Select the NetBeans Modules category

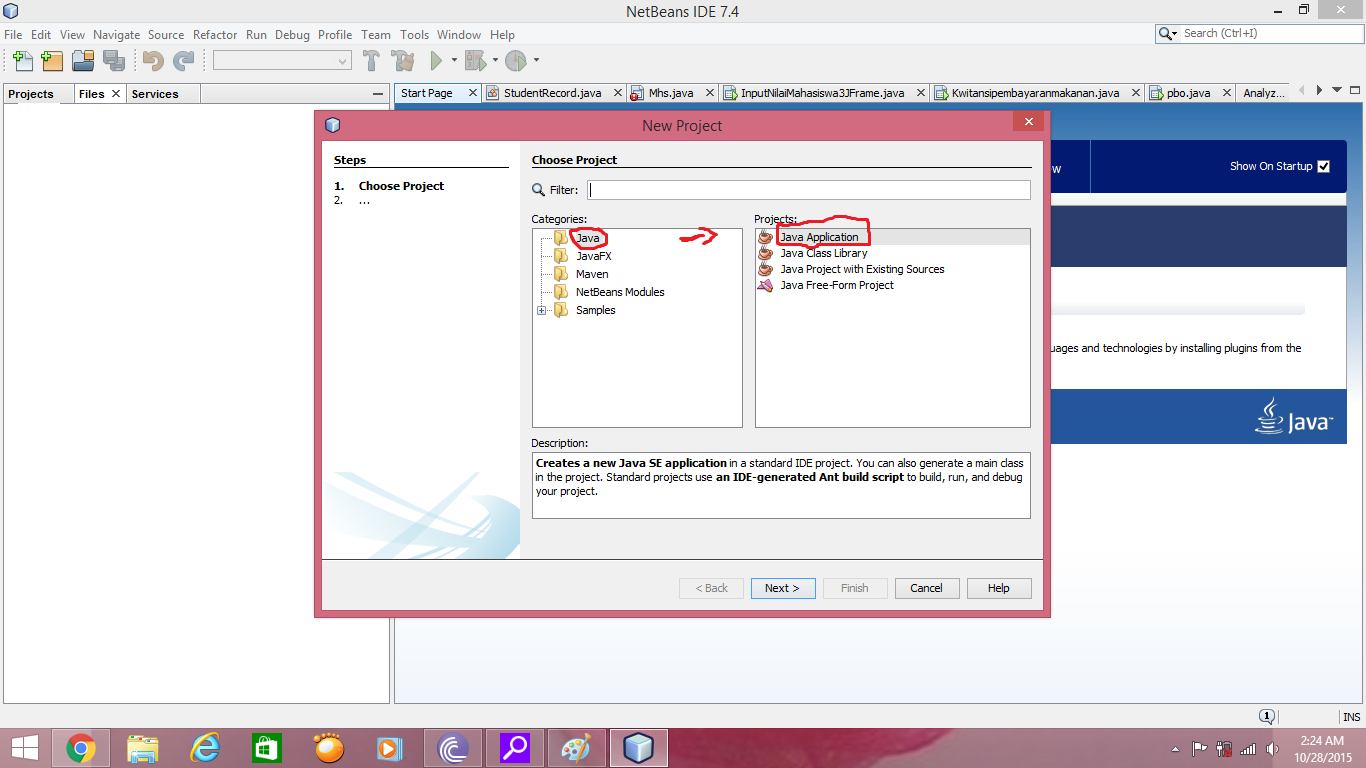click(x=620, y=292)
